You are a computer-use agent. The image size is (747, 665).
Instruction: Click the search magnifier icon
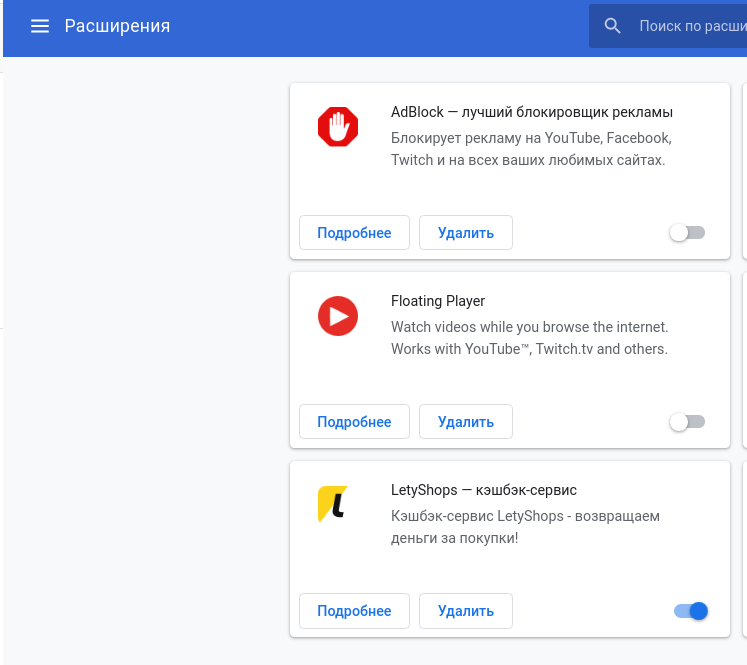[612, 26]
